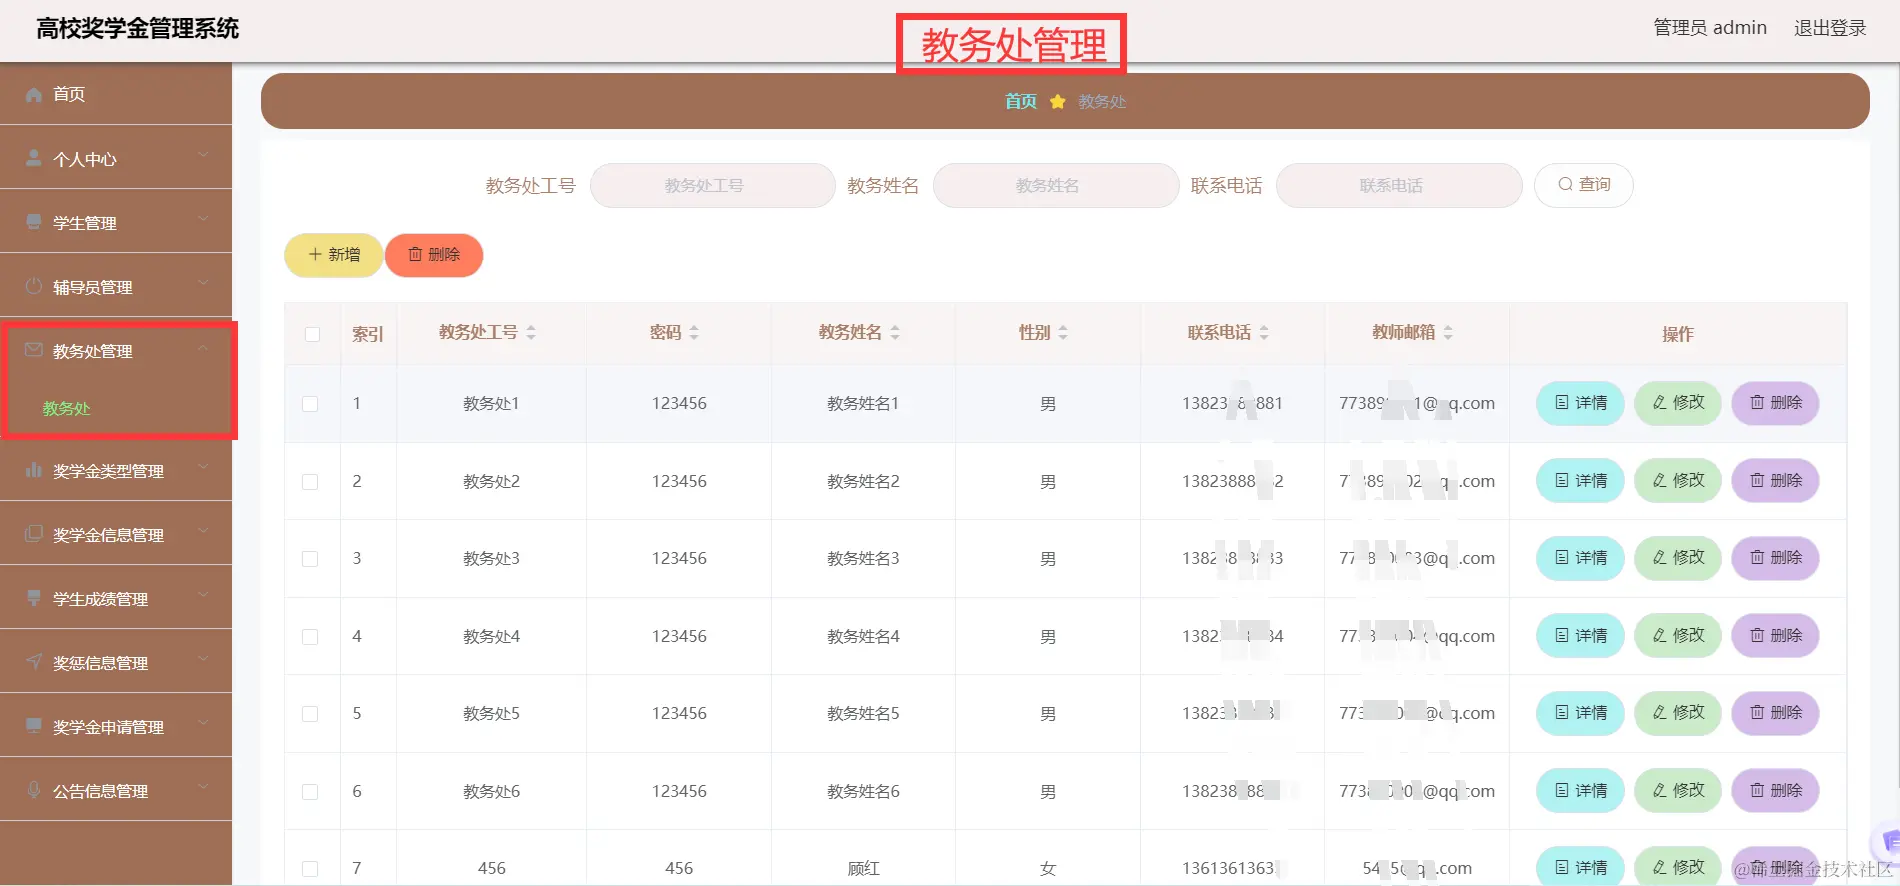Expand the 学生成绩管理 chevron
Viewport: 1900px width, 886px height.
point(203,595)
